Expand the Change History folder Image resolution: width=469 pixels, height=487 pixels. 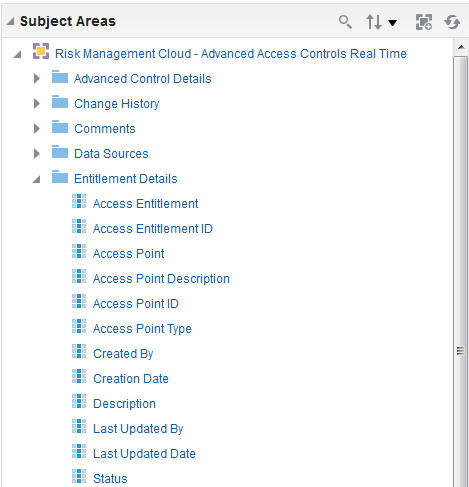point(37,104)
